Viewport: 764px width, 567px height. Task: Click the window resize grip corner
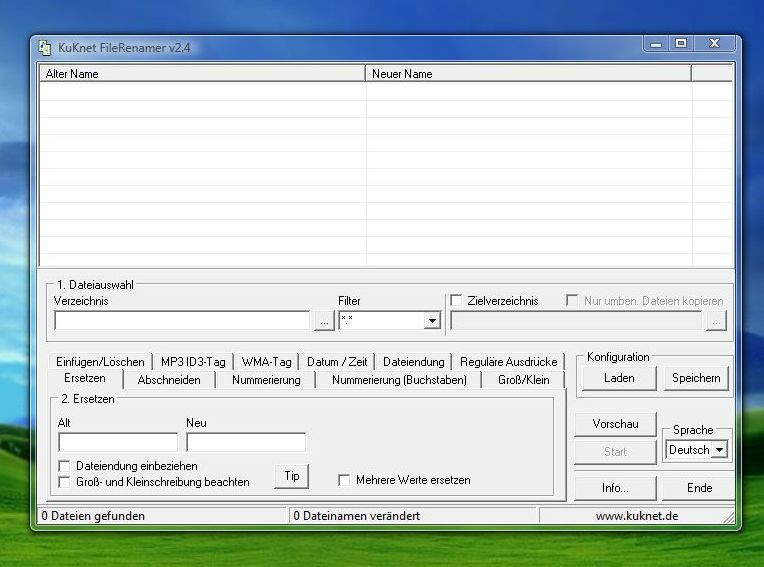pos(728,517)
